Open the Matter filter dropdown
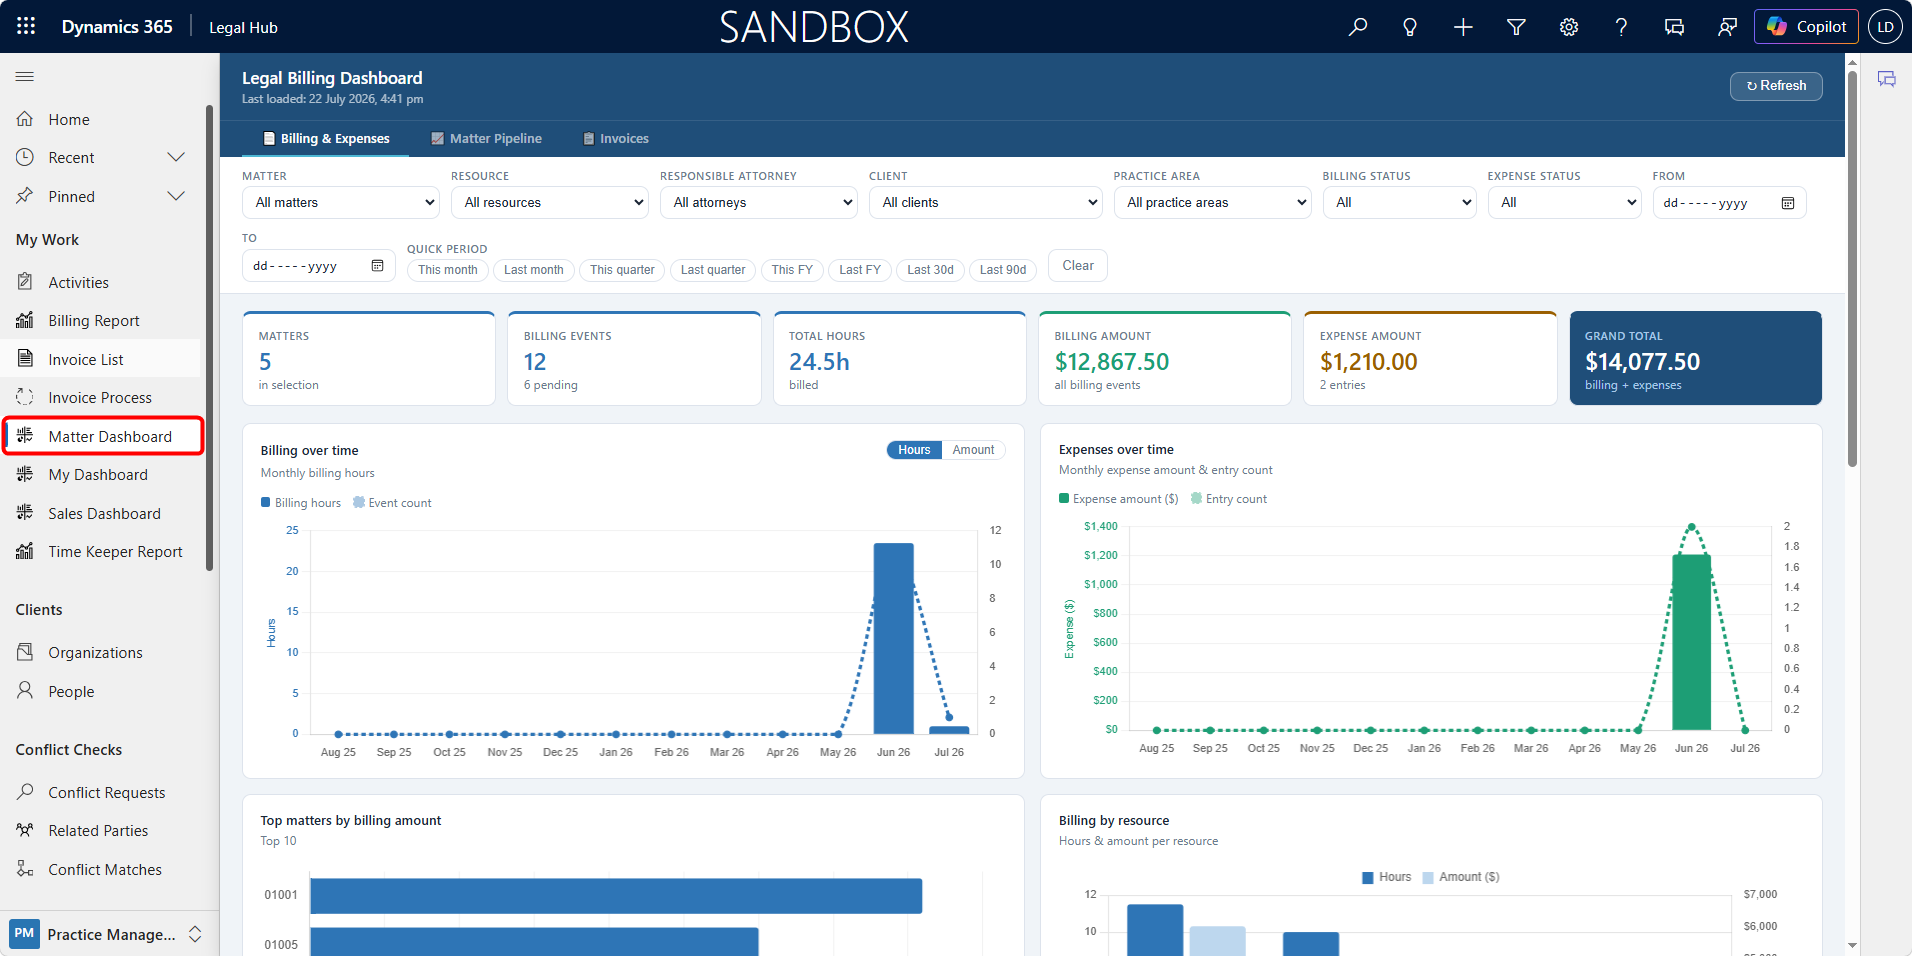The image size is (1912, 956). click(x=341, y=202)
